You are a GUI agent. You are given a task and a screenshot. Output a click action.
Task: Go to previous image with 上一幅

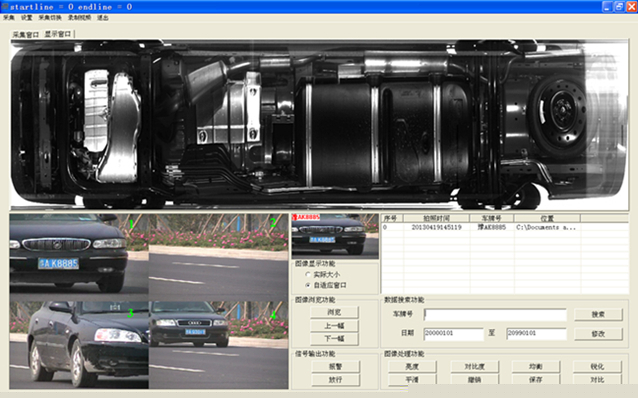(x=334, y=326)
